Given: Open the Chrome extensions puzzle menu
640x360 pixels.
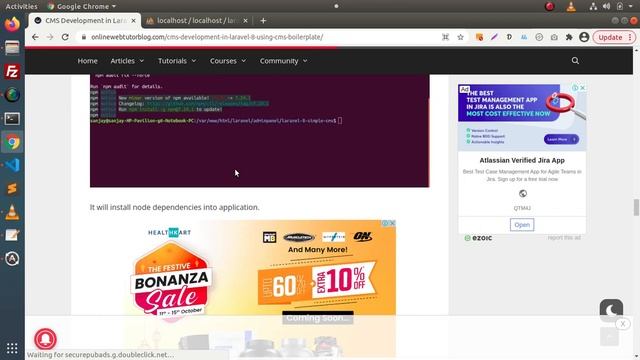Looking at the screenshot, I should pyautogui.click(x=569, y=37).
